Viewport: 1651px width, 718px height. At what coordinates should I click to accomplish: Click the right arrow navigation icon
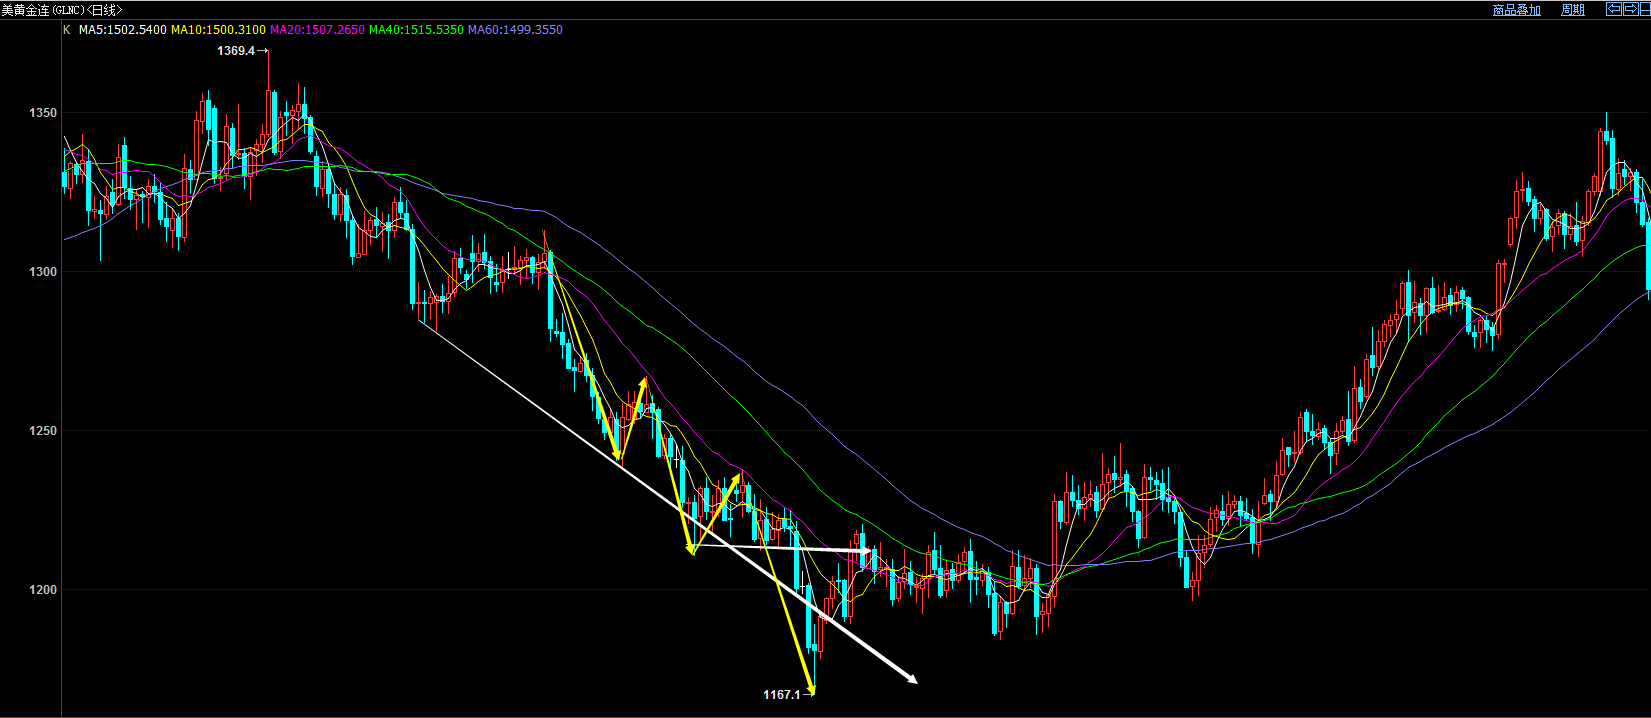1630,9
